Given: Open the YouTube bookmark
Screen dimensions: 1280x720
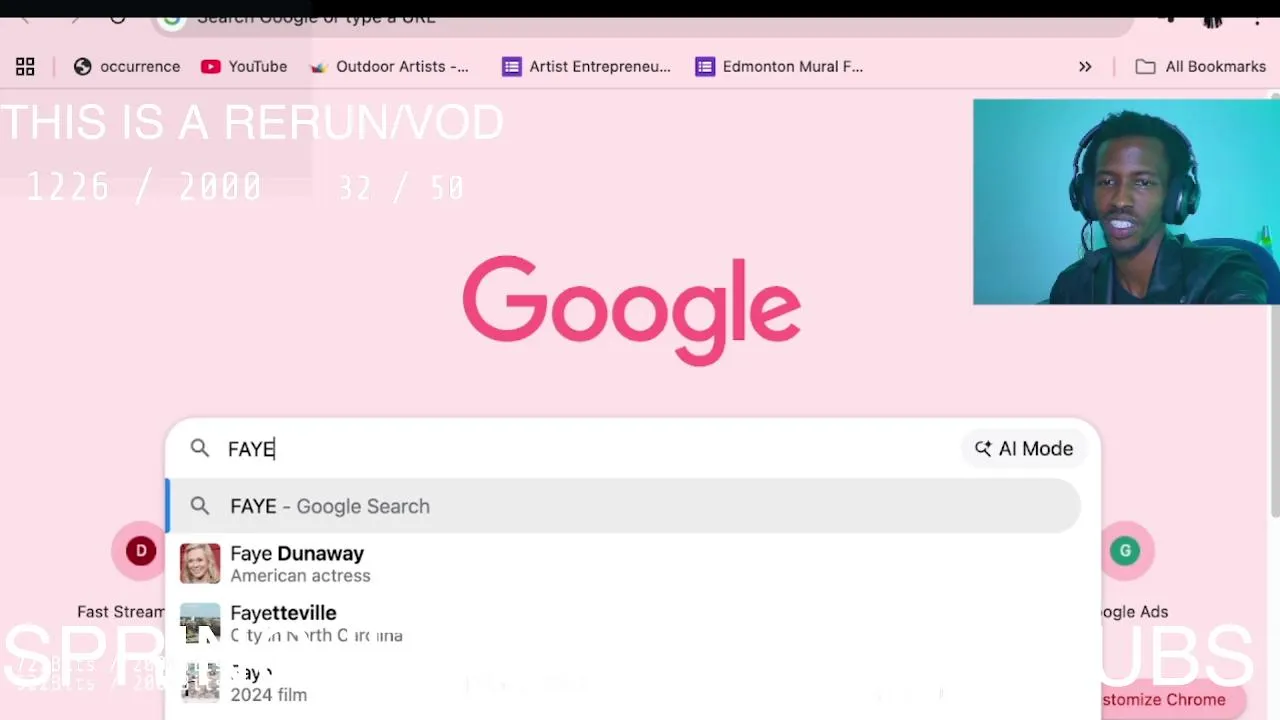Looking at the screenshot, I should pyautogui.click(x=244, y=67).
